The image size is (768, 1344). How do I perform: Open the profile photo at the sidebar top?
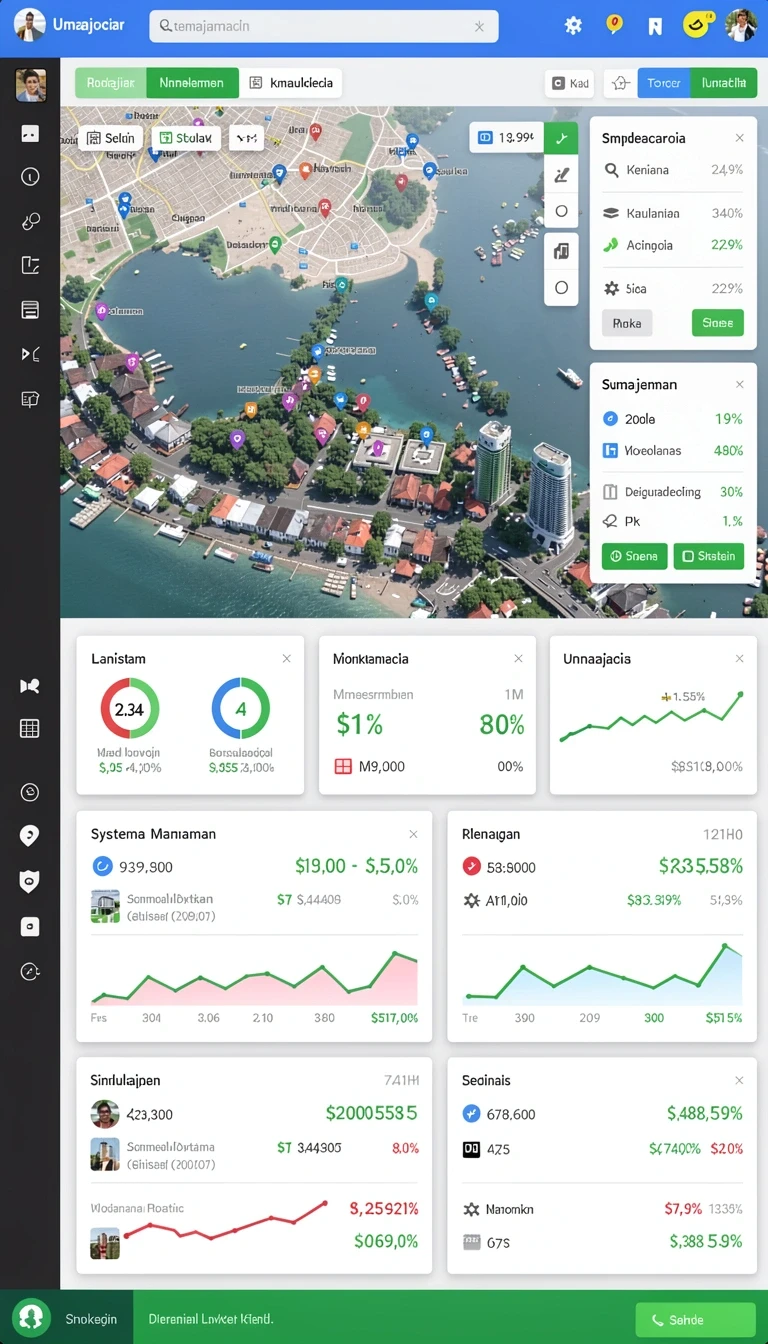(31, 86)
